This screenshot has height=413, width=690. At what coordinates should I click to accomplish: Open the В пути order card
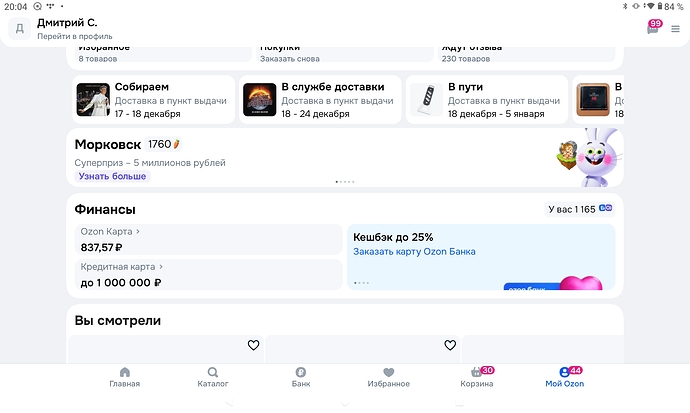[x=487, y=99]
